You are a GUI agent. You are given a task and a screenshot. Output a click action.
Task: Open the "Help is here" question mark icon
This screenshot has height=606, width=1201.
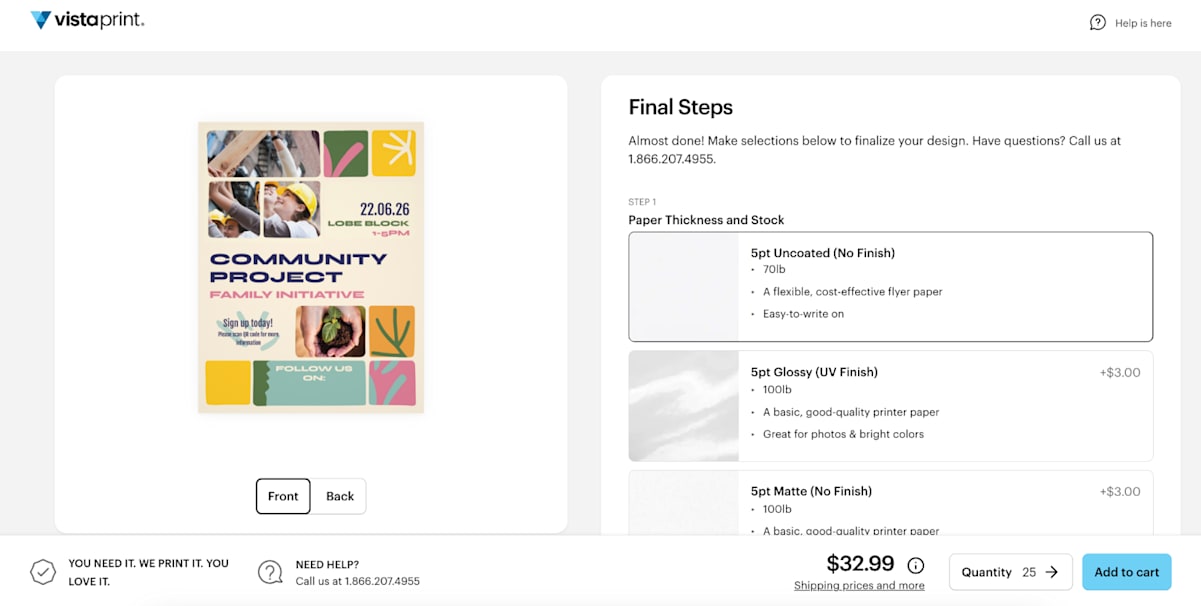1097,22
